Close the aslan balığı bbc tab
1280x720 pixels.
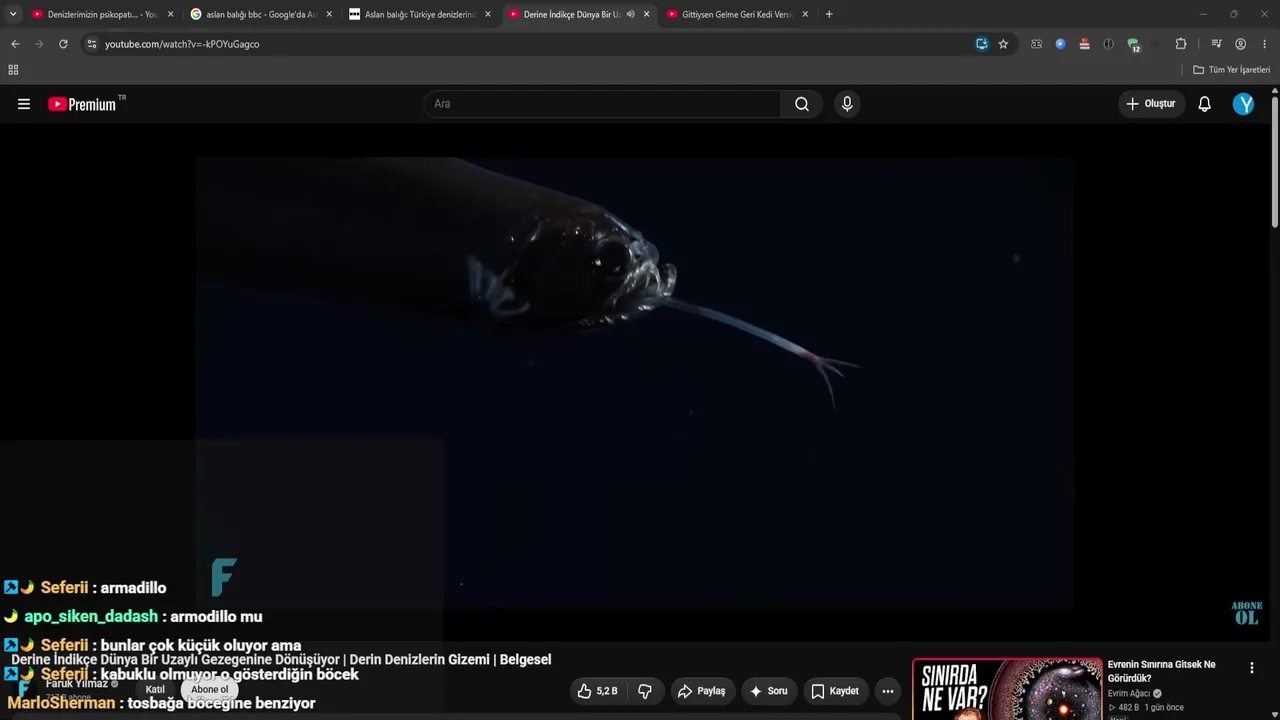tap(329, 14)
